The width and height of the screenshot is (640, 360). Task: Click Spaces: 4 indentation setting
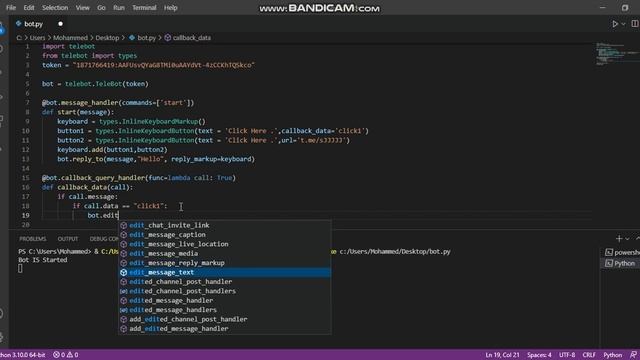point(539,355)
